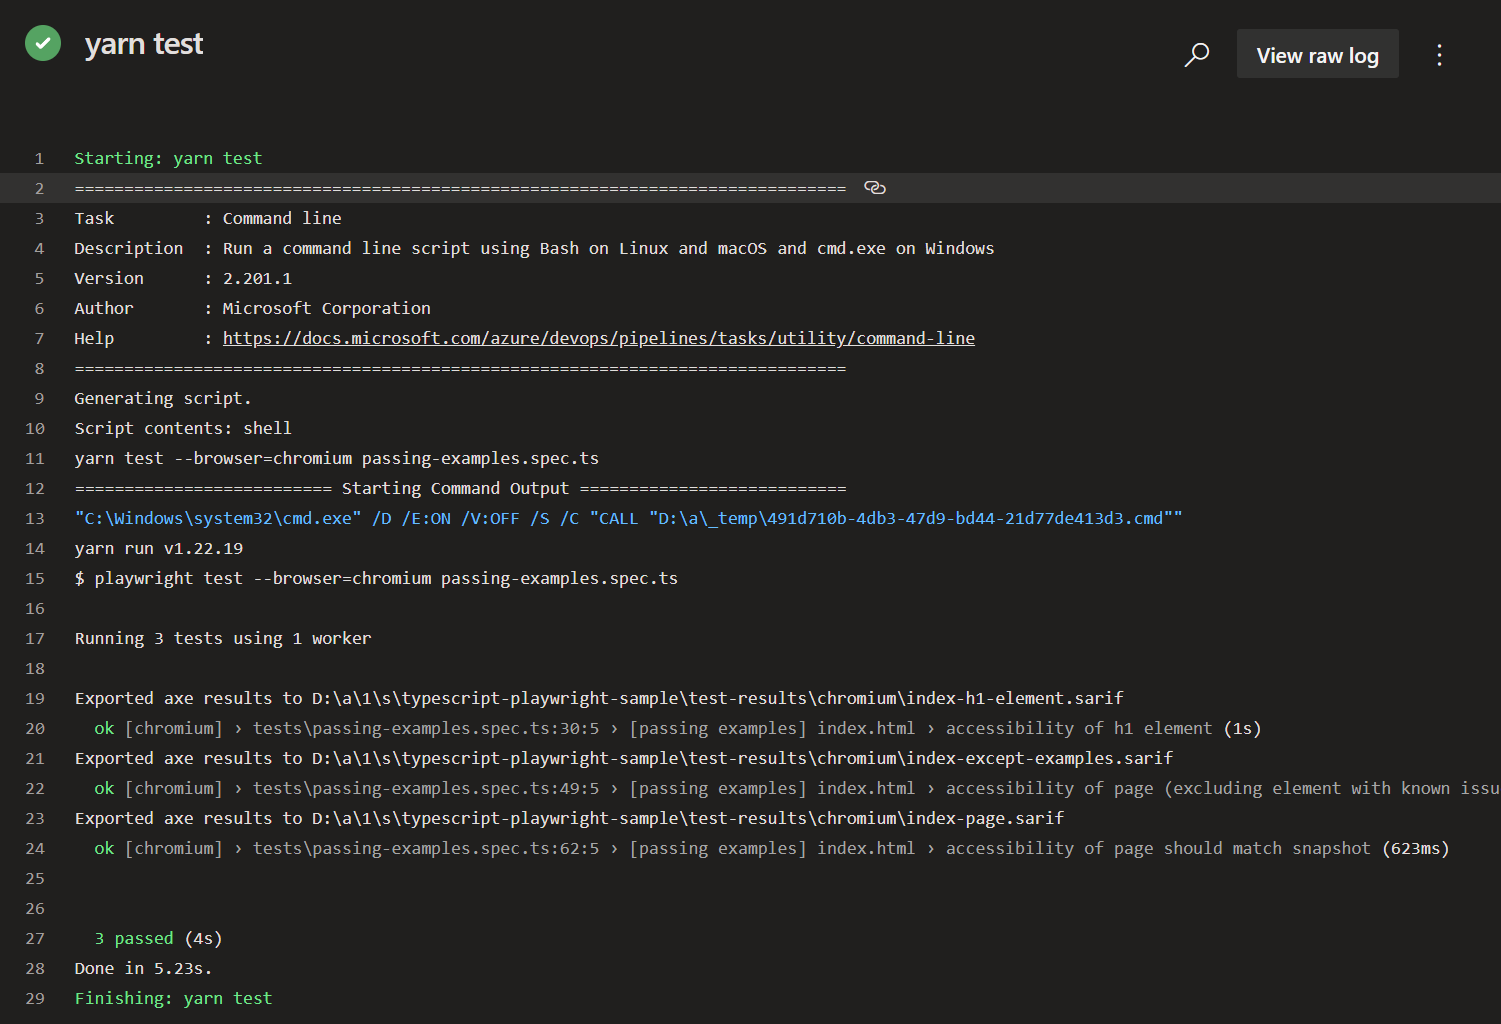
Task: Select the 'Starting Command Output' separator line
Action: point(460,488)
